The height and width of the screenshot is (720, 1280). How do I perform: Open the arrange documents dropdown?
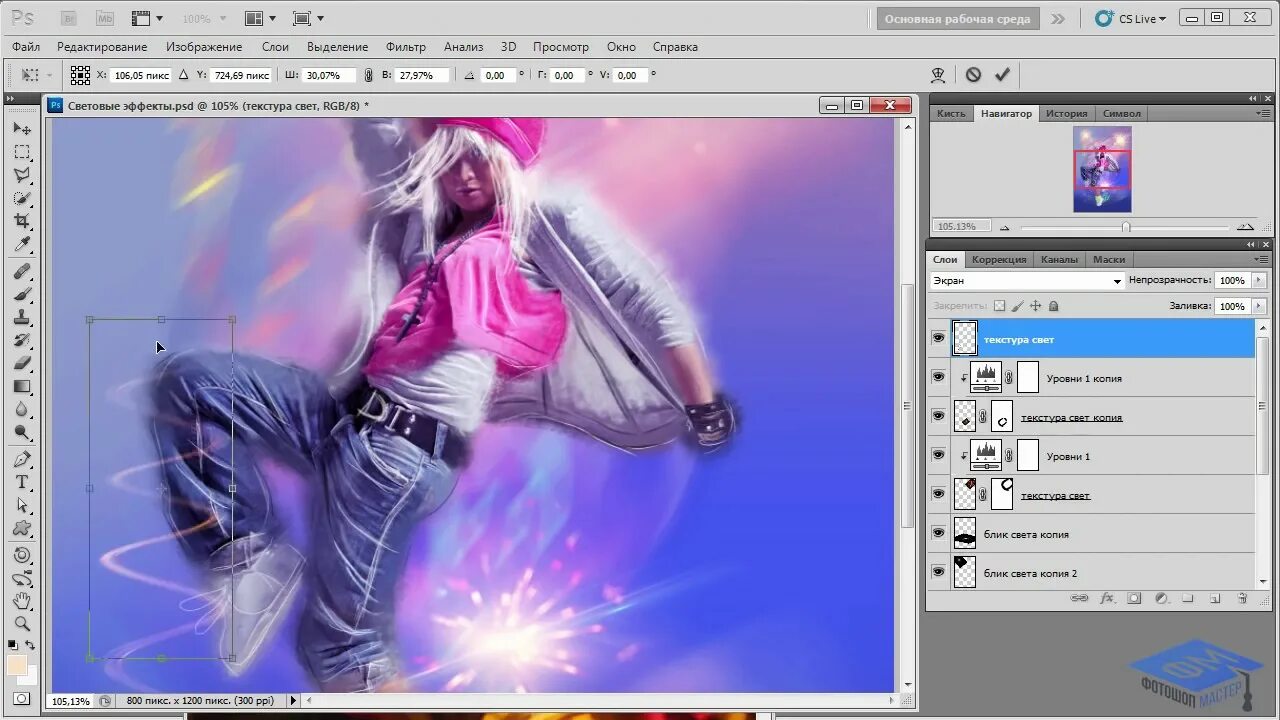[x=261, y=18]
